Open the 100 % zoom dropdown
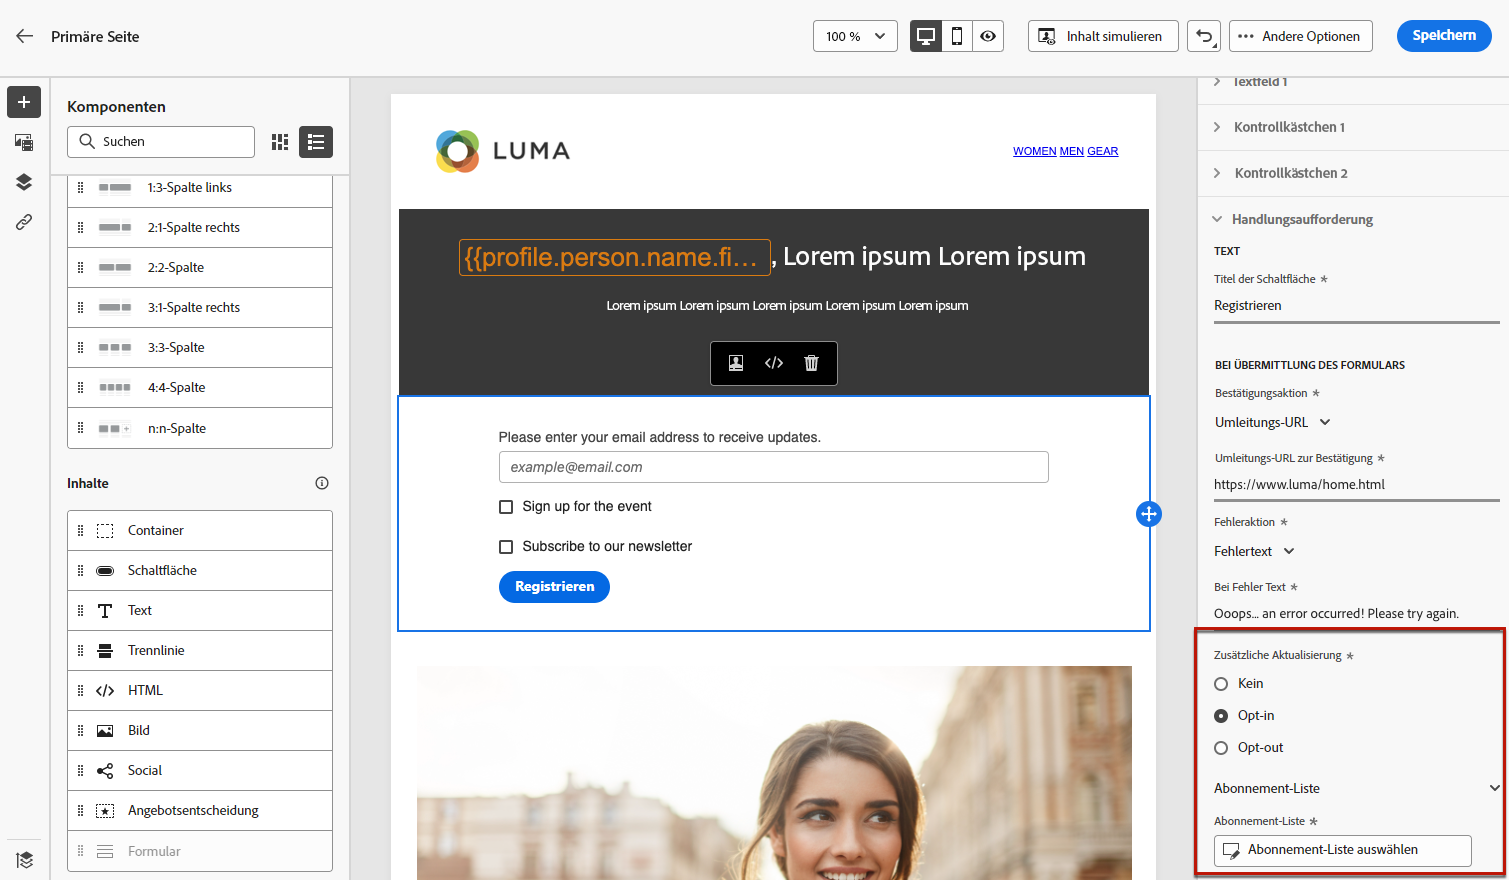 coord(855,36)
